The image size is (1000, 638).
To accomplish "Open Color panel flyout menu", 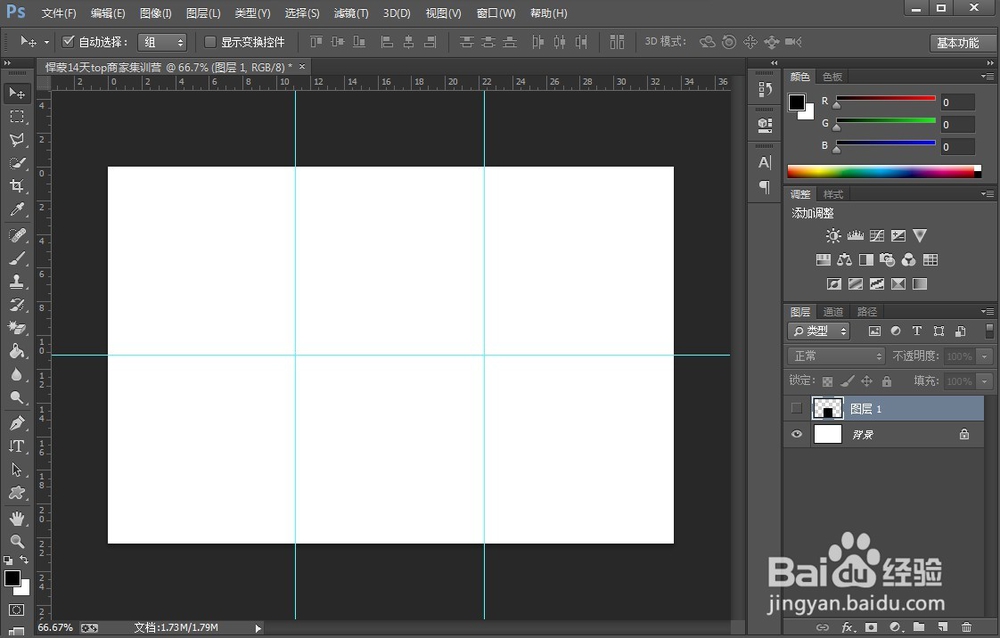I will [x=987, y=76].
